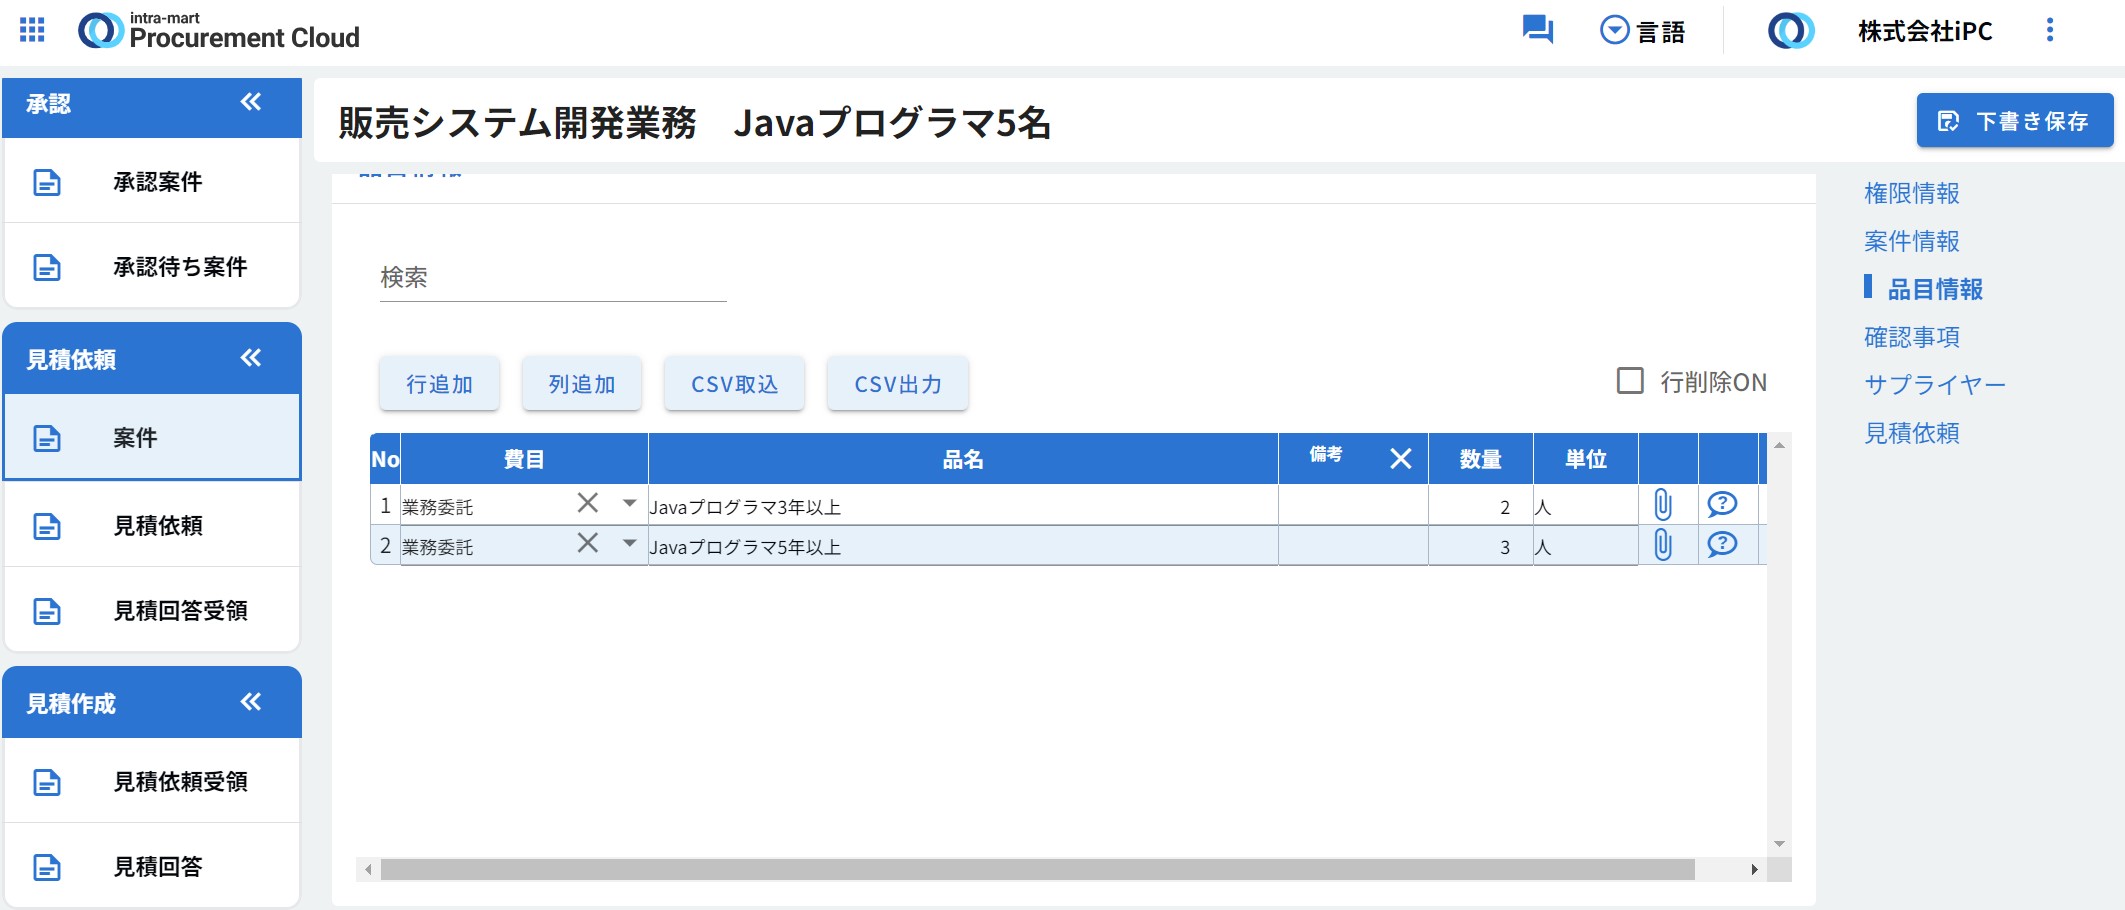Click the 数量 column header
Viewport: 2125px width, 910px height.
coord(1480,459)
